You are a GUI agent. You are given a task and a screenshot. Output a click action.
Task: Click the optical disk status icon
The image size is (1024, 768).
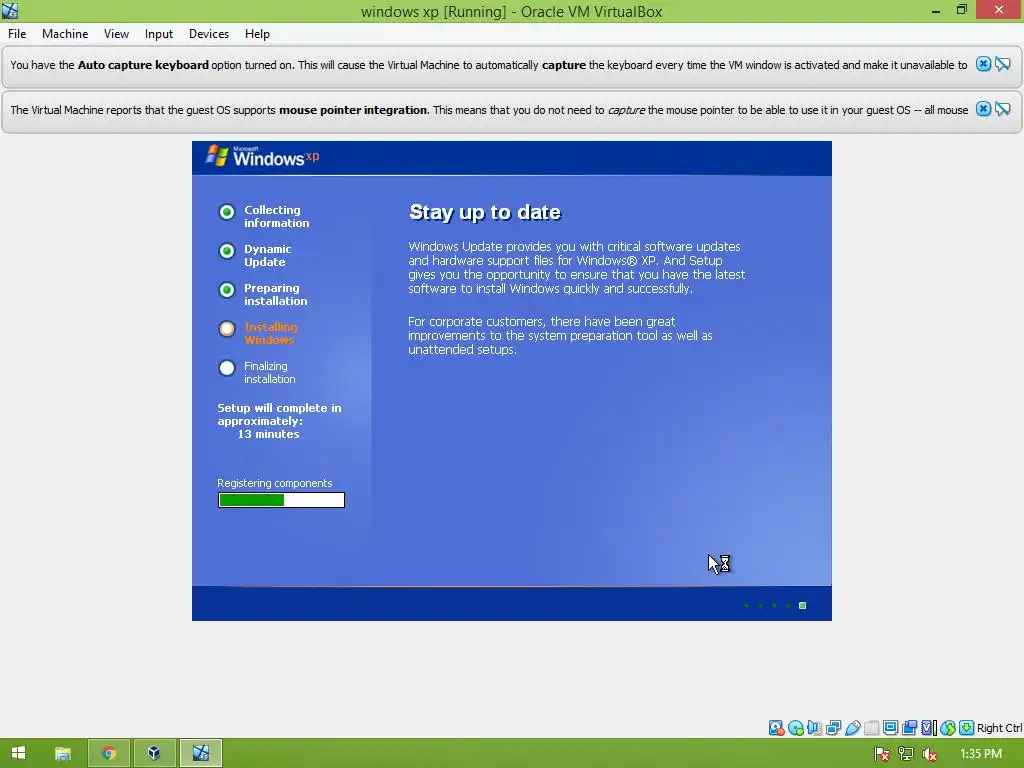coord(795,728)
